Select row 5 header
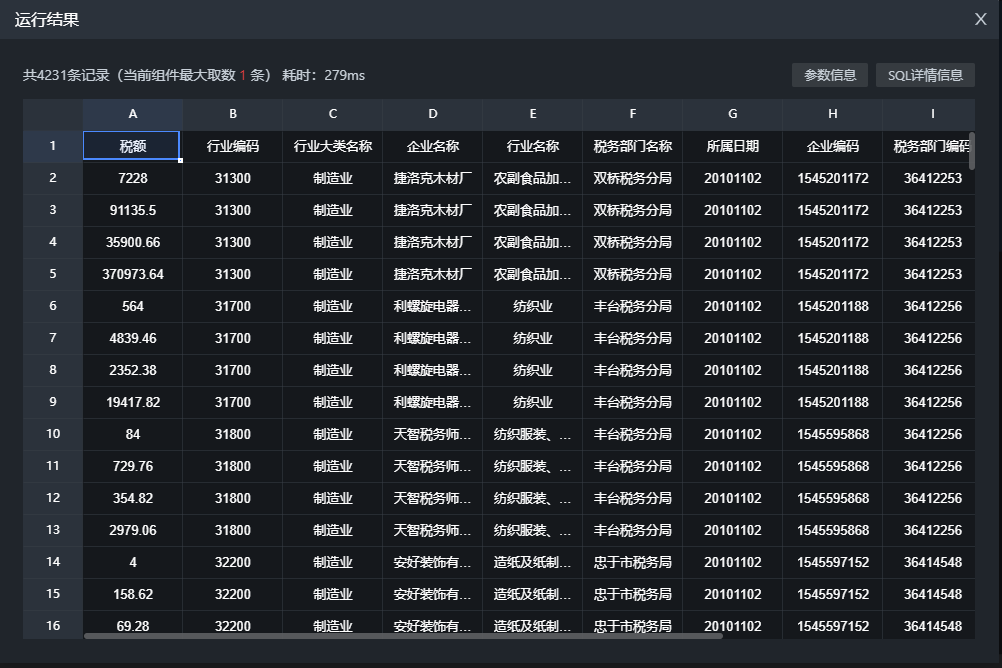The width and height of the screenshot is (1002, 668). 53,274
